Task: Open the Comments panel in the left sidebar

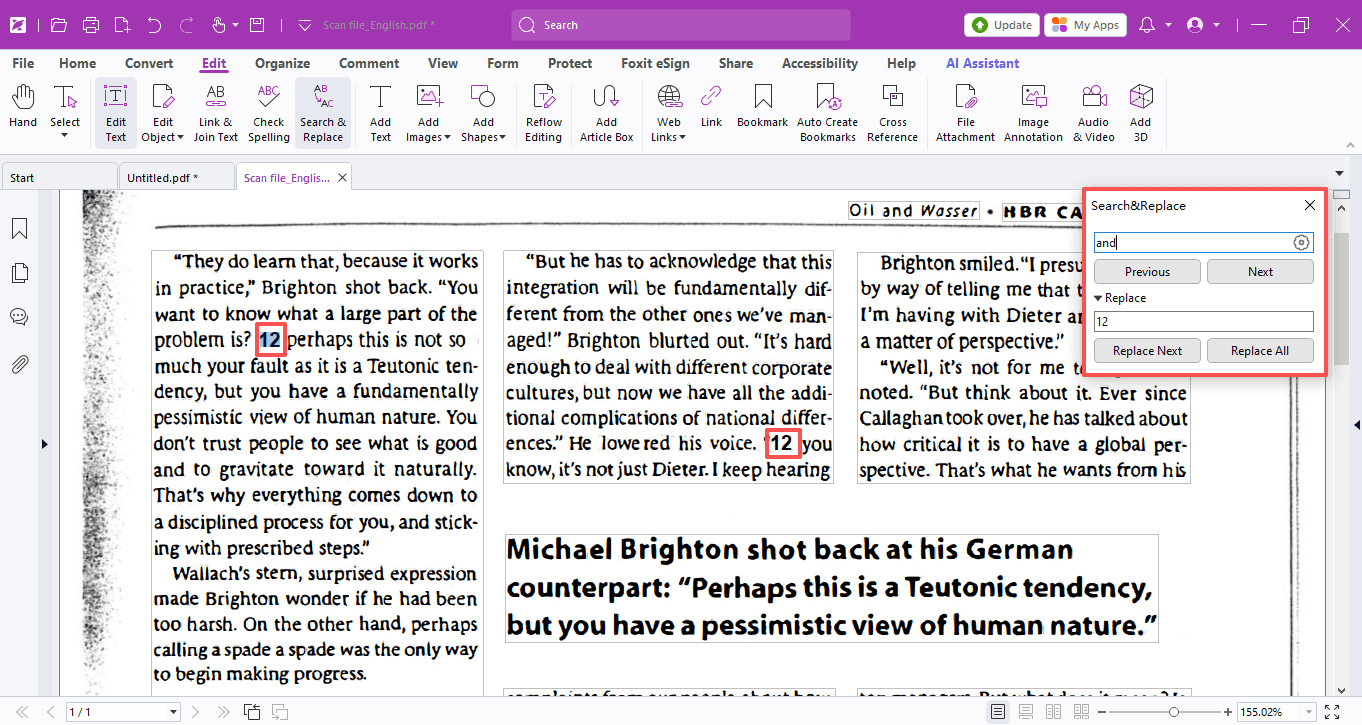Action: [19, 317]
